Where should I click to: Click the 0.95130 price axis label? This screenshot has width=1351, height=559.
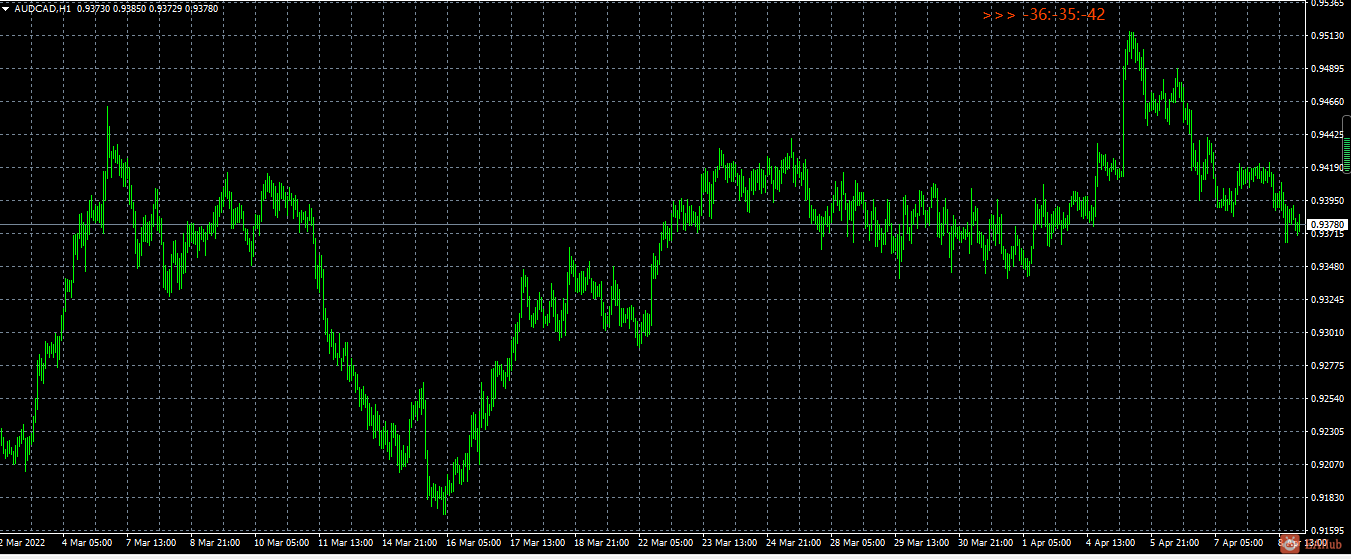(x=1327, y=36)
